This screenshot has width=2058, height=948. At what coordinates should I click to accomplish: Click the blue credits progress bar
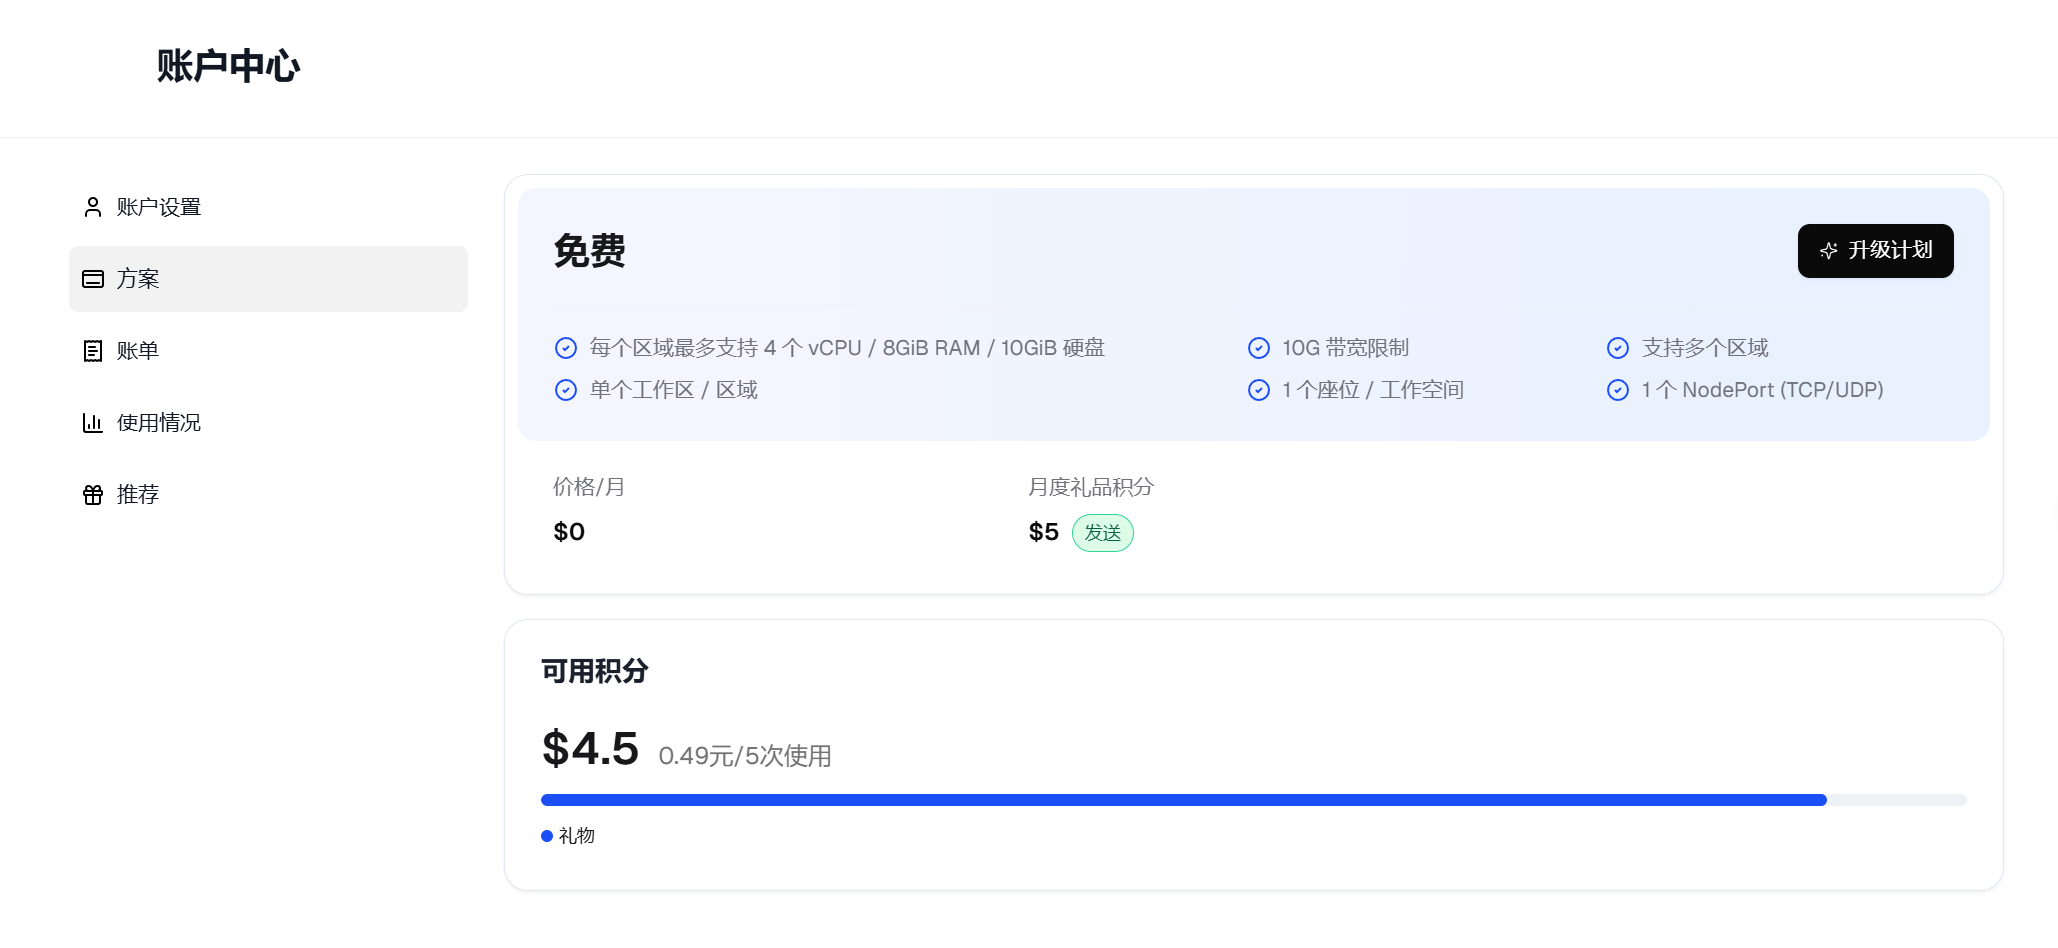(x=1183, y=800)
